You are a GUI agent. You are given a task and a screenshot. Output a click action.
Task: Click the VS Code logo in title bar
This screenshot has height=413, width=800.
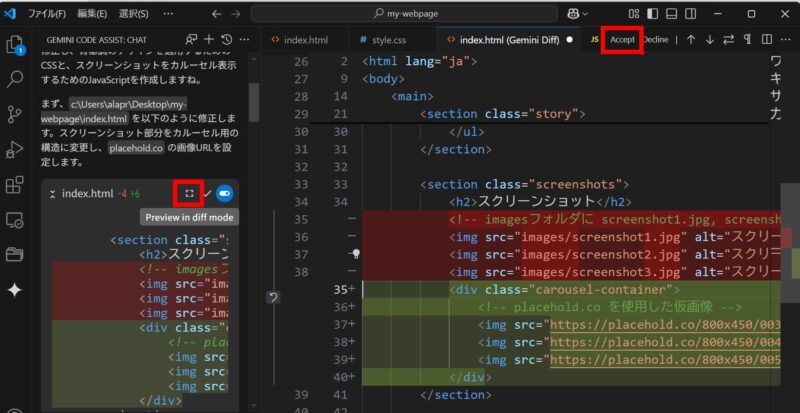tap(10, 14)
